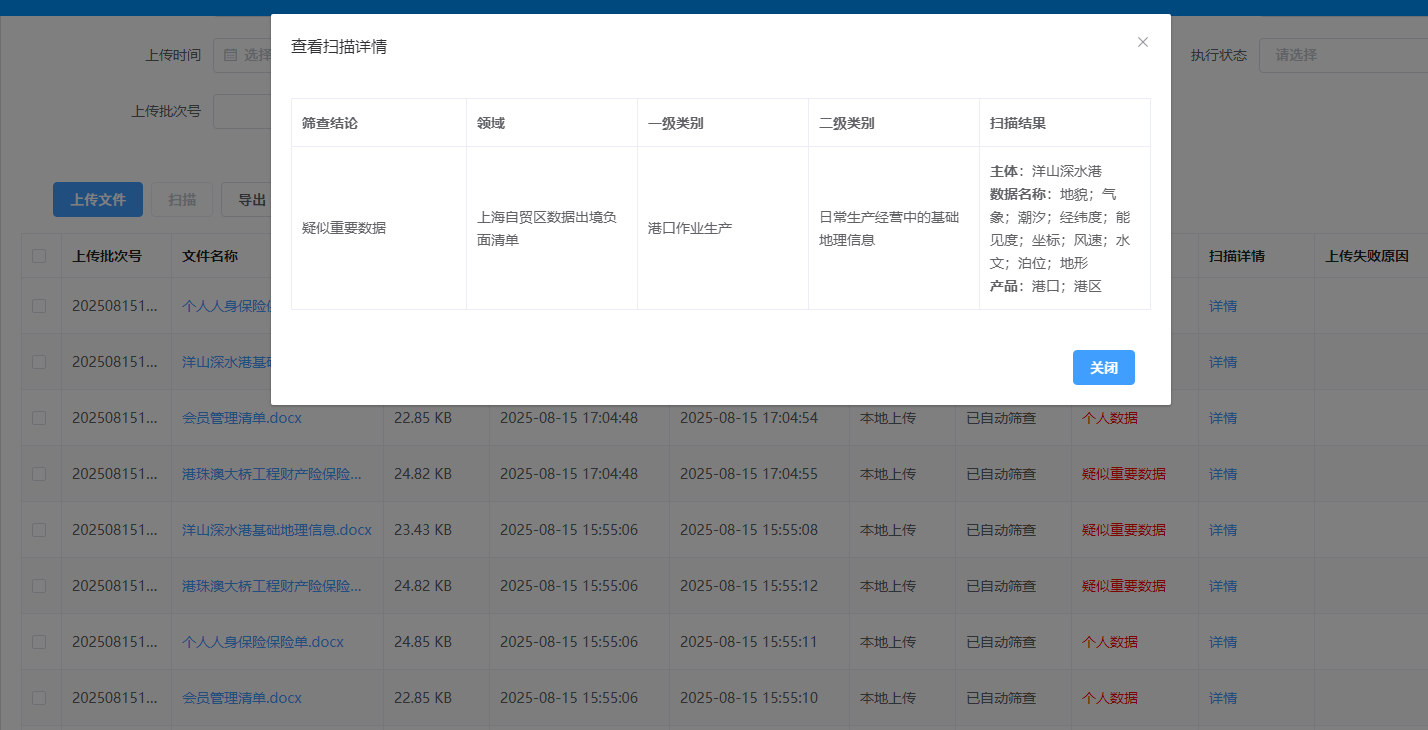The image size is (1428, 730).
Task: Click the blue 关闭 button
Action: pyautogui.click(x=1103, y=368)
